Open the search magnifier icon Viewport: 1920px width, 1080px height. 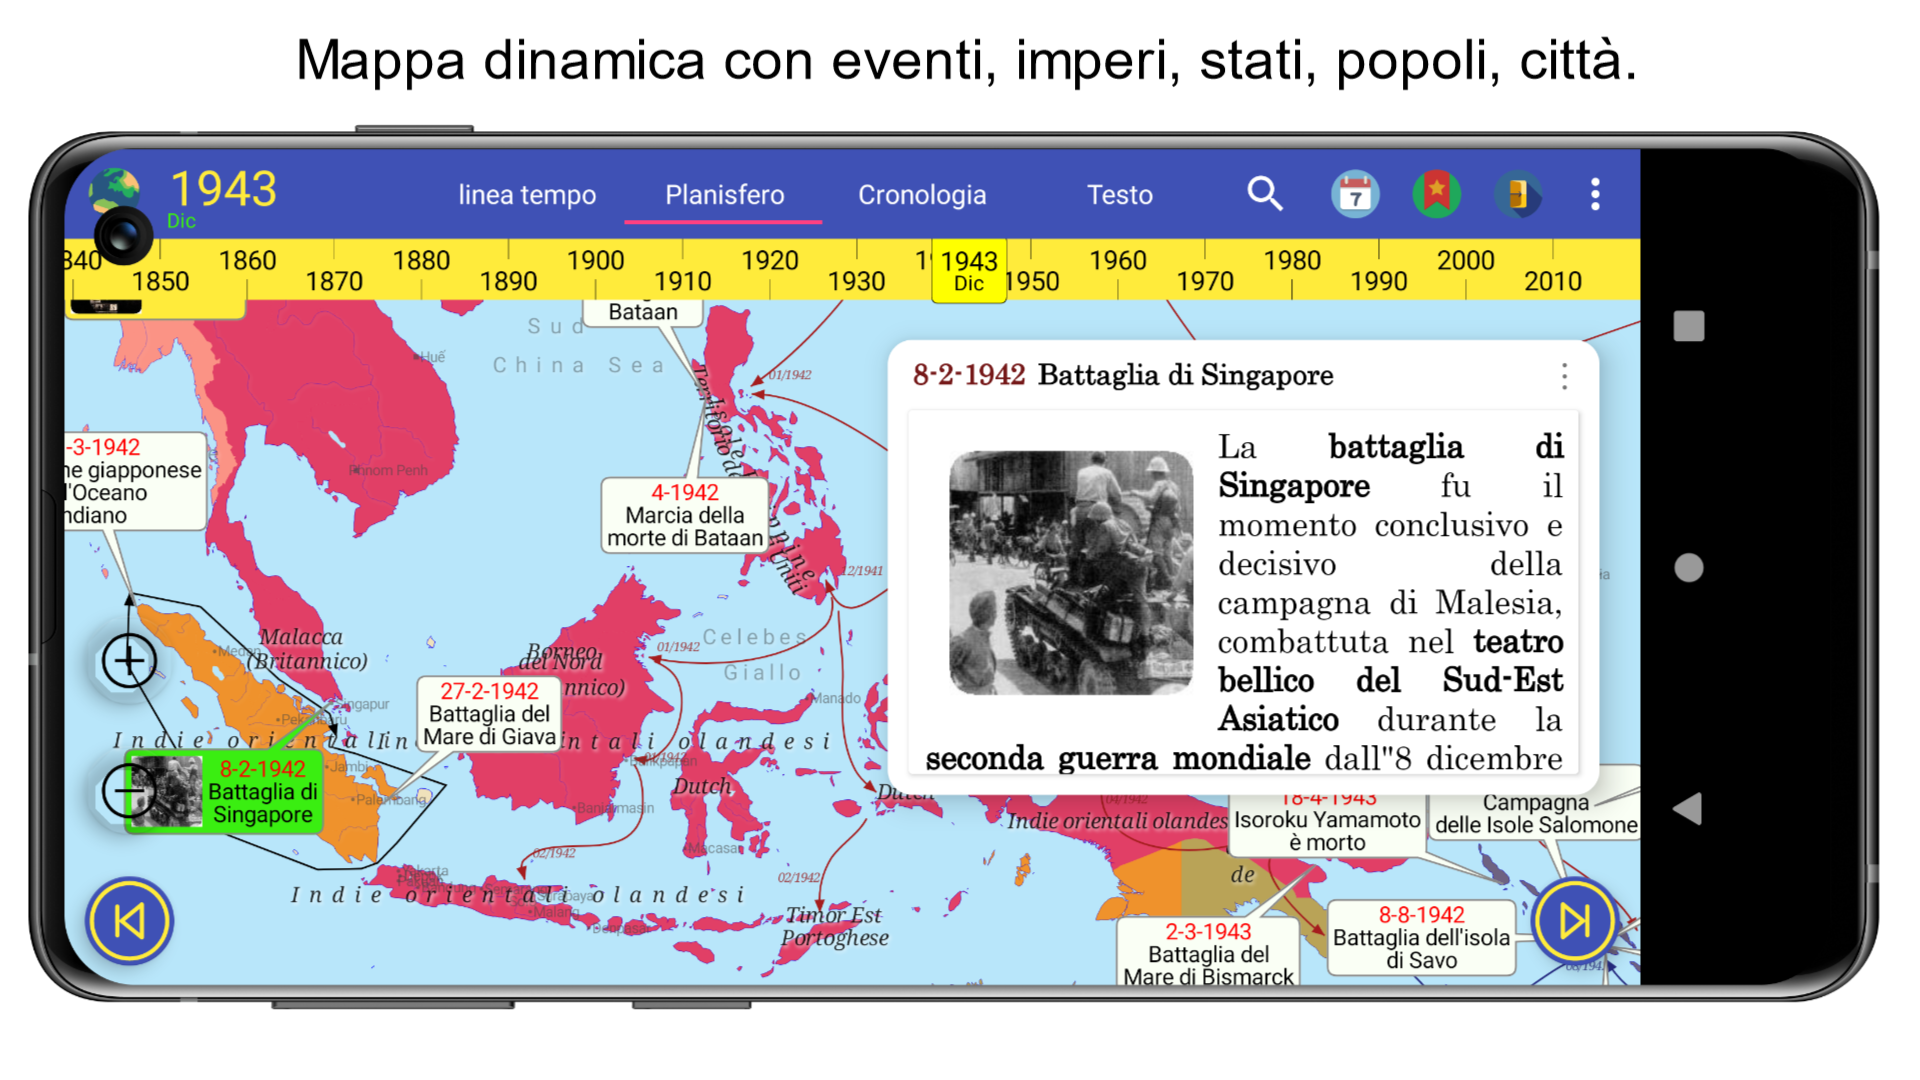click(x=1265, y=194)
